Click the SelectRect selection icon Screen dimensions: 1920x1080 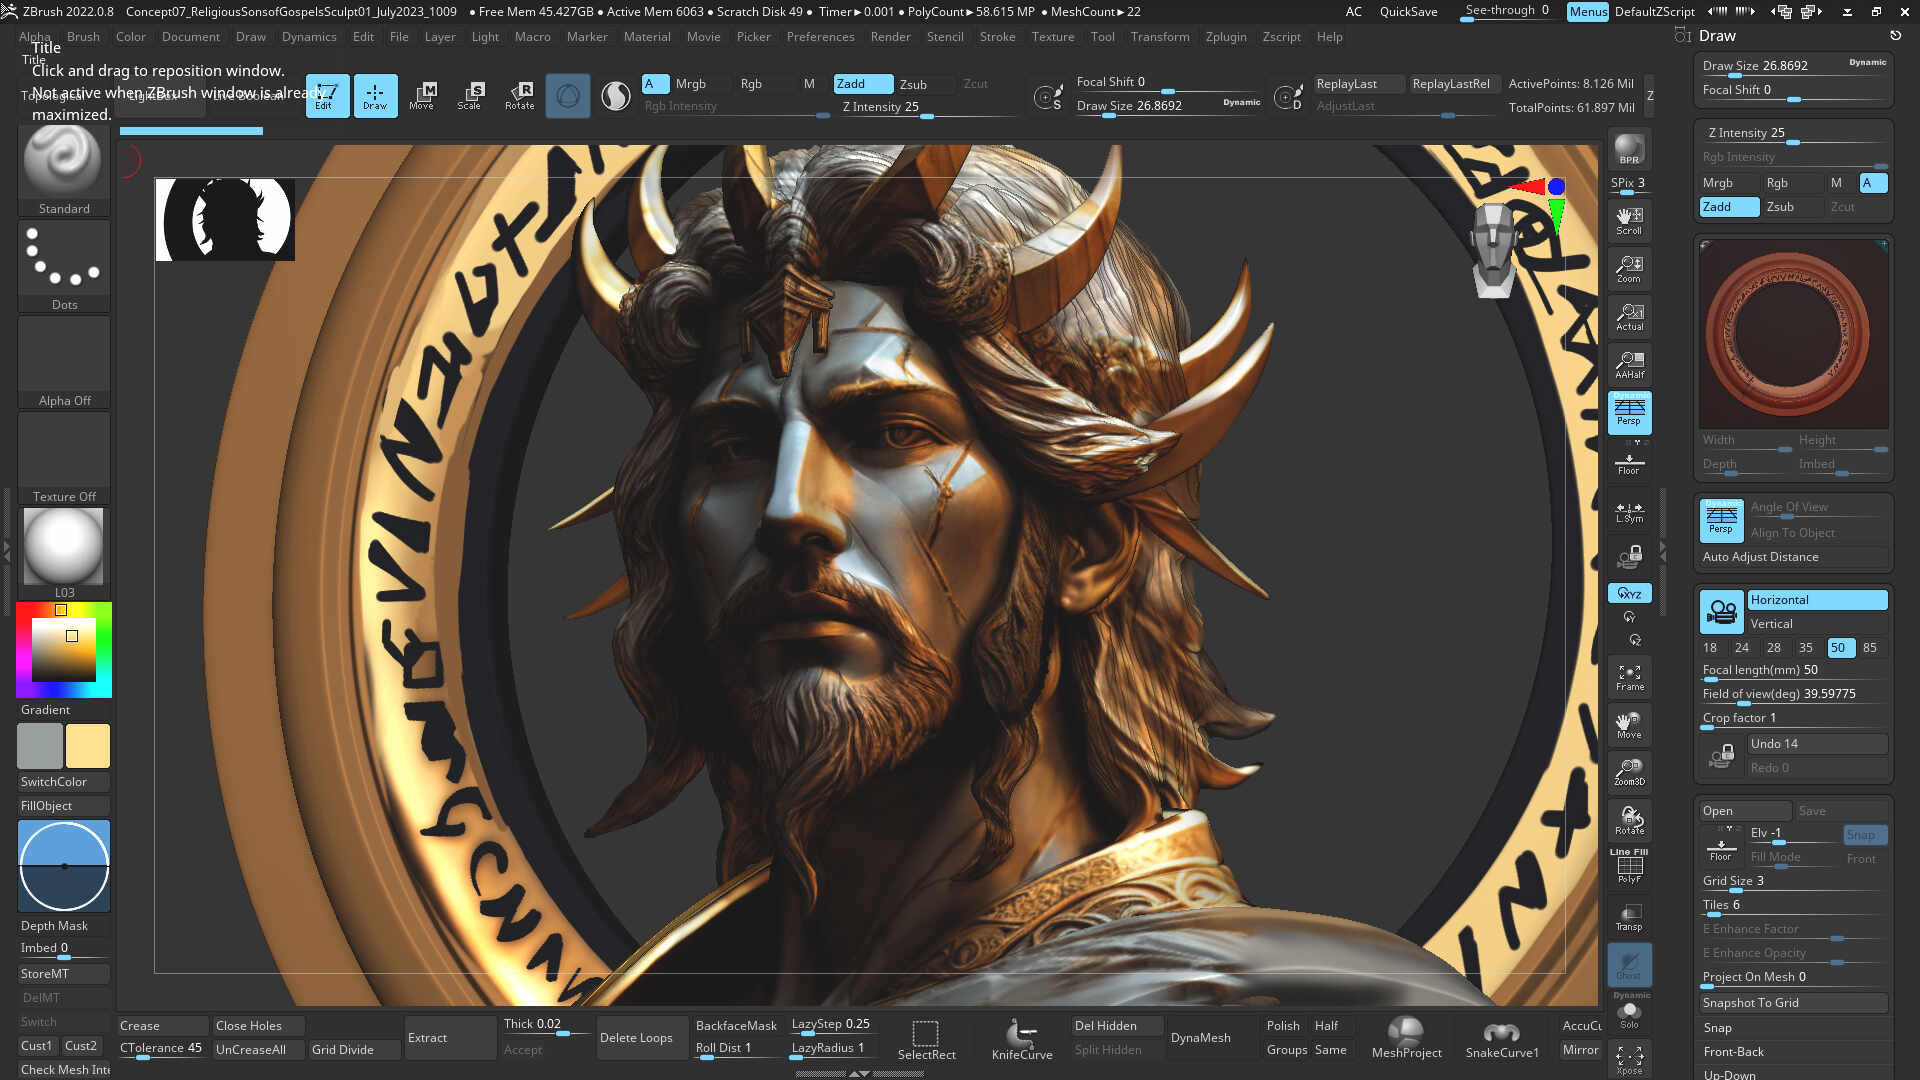point(926,1038)
